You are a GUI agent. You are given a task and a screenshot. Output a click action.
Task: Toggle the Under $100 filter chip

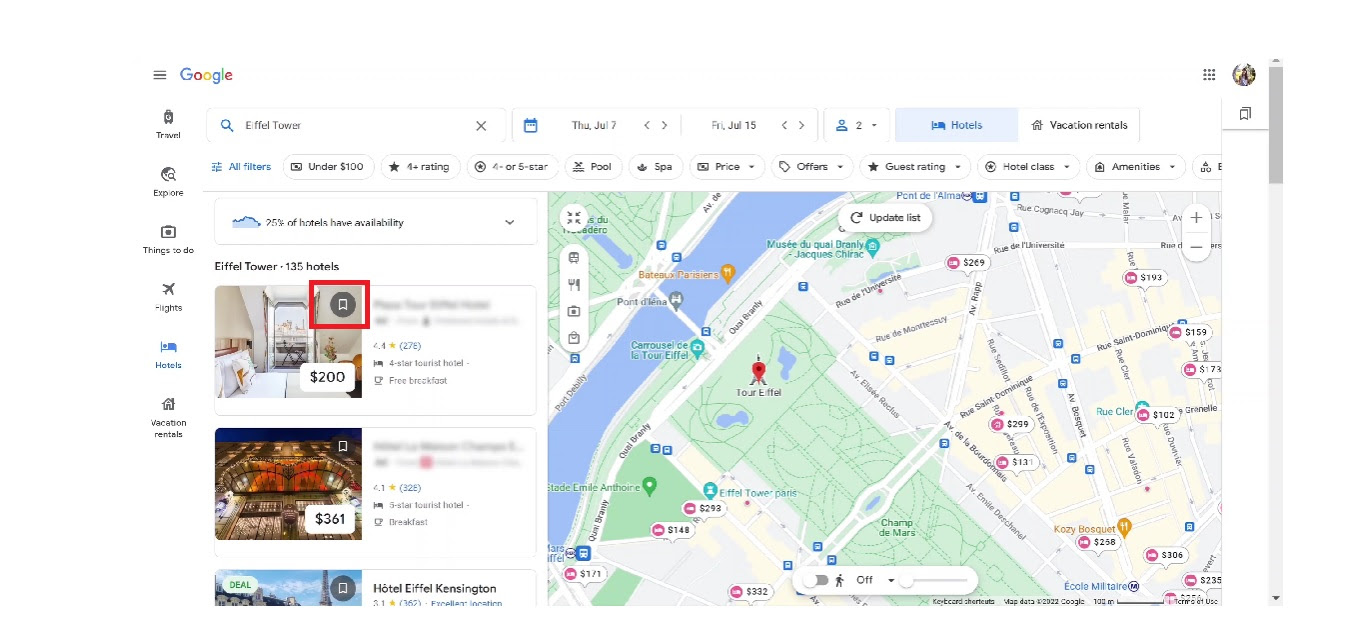pyautogui.click(x=328, y=167)
